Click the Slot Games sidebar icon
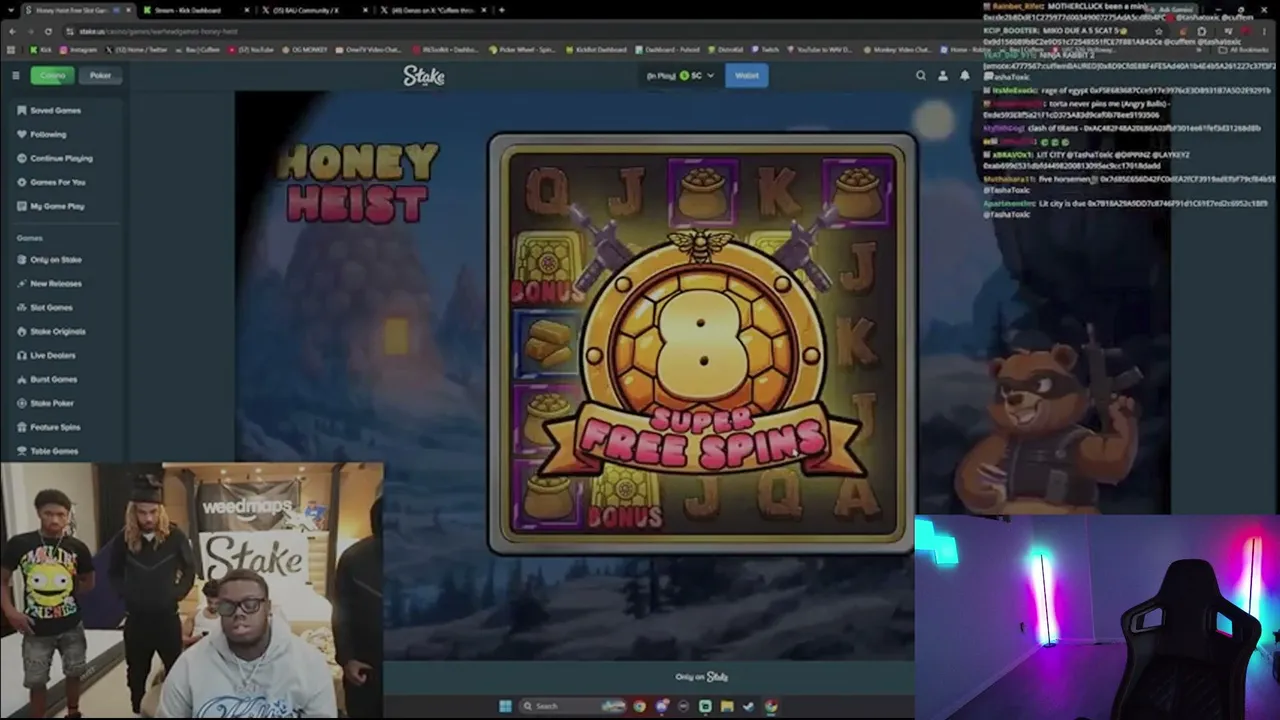Image resolution: width=1280 pixels, height=720 pixels. pyautogui.click(x=22, y=307)
